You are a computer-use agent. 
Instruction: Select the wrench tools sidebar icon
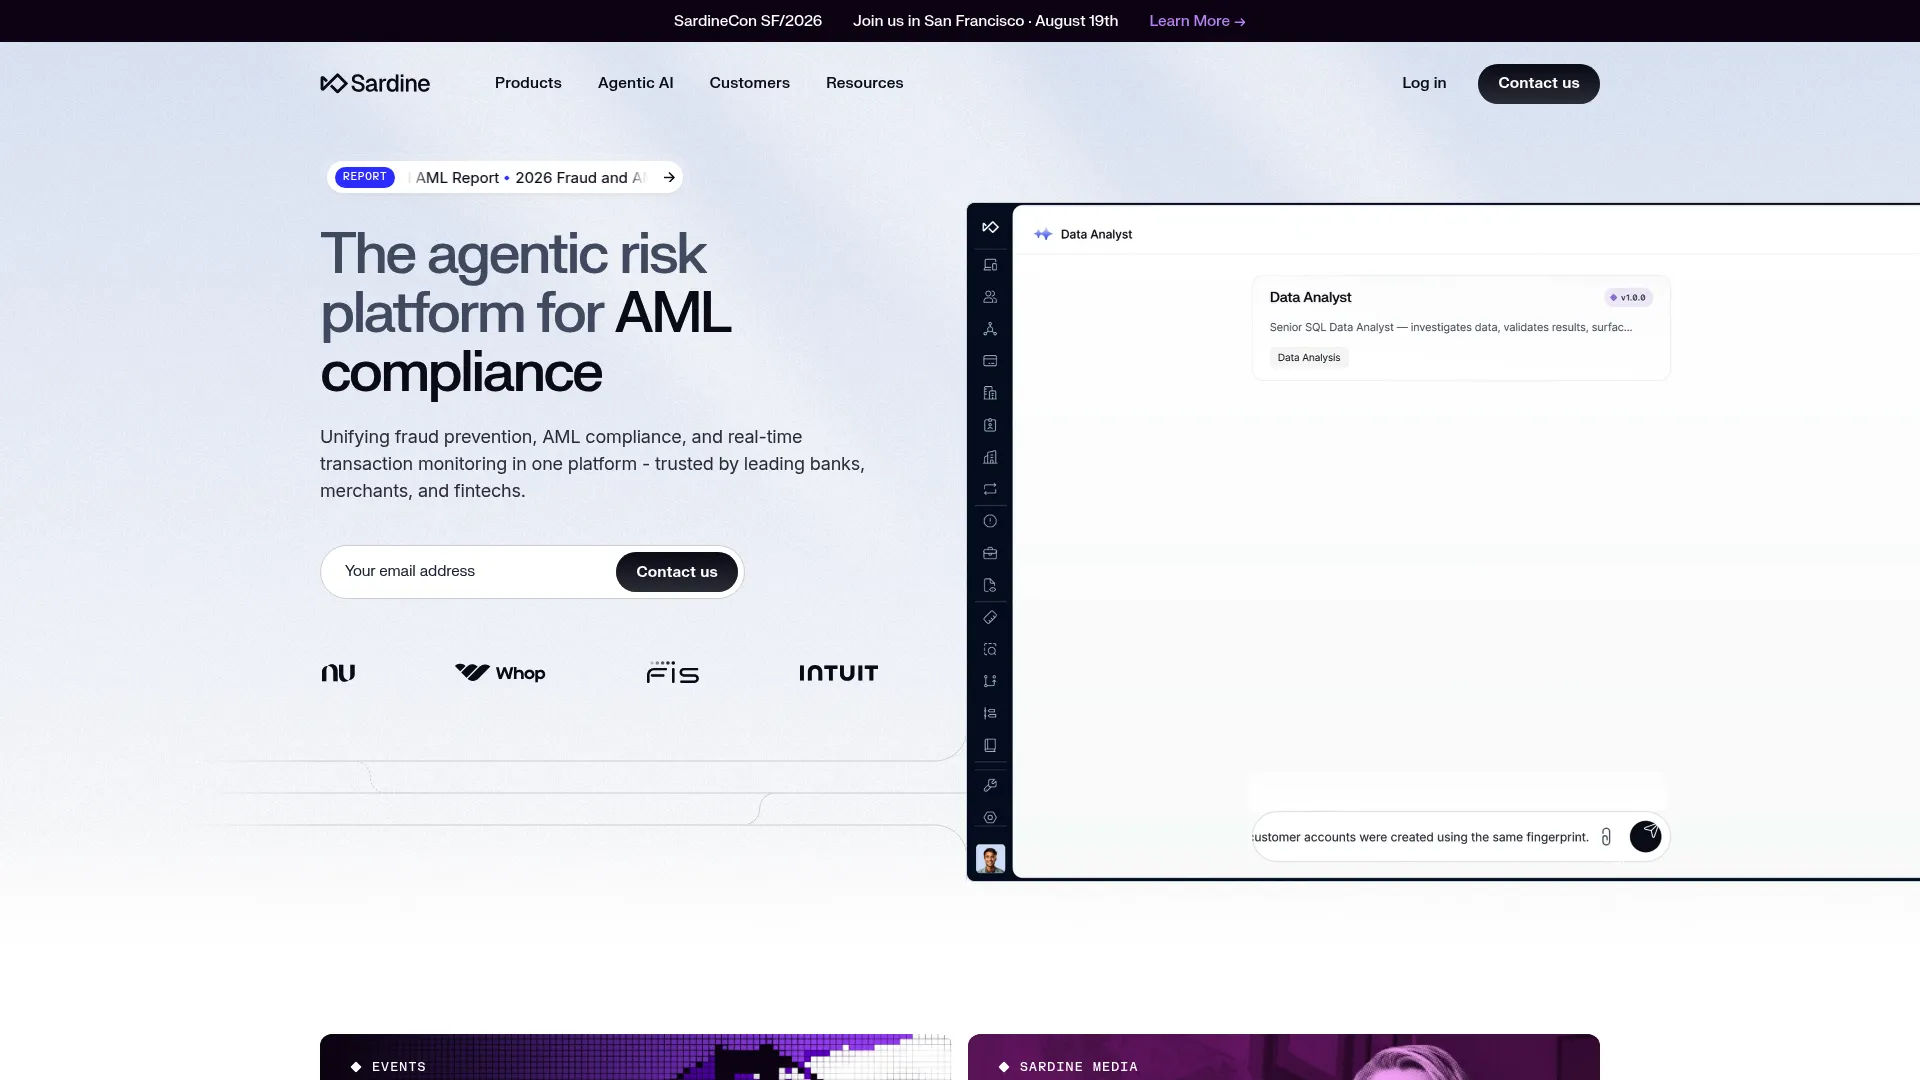pos(990,785)
